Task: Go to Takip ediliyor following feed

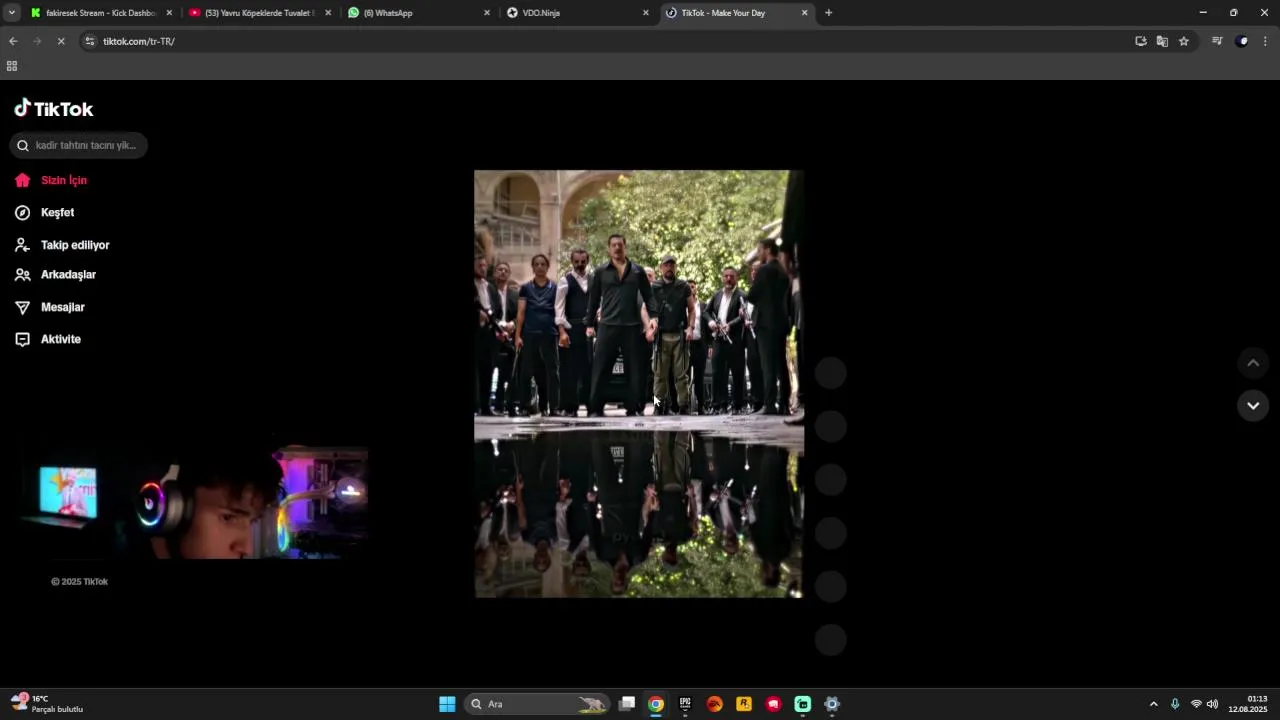Action: tap(62, 245)
